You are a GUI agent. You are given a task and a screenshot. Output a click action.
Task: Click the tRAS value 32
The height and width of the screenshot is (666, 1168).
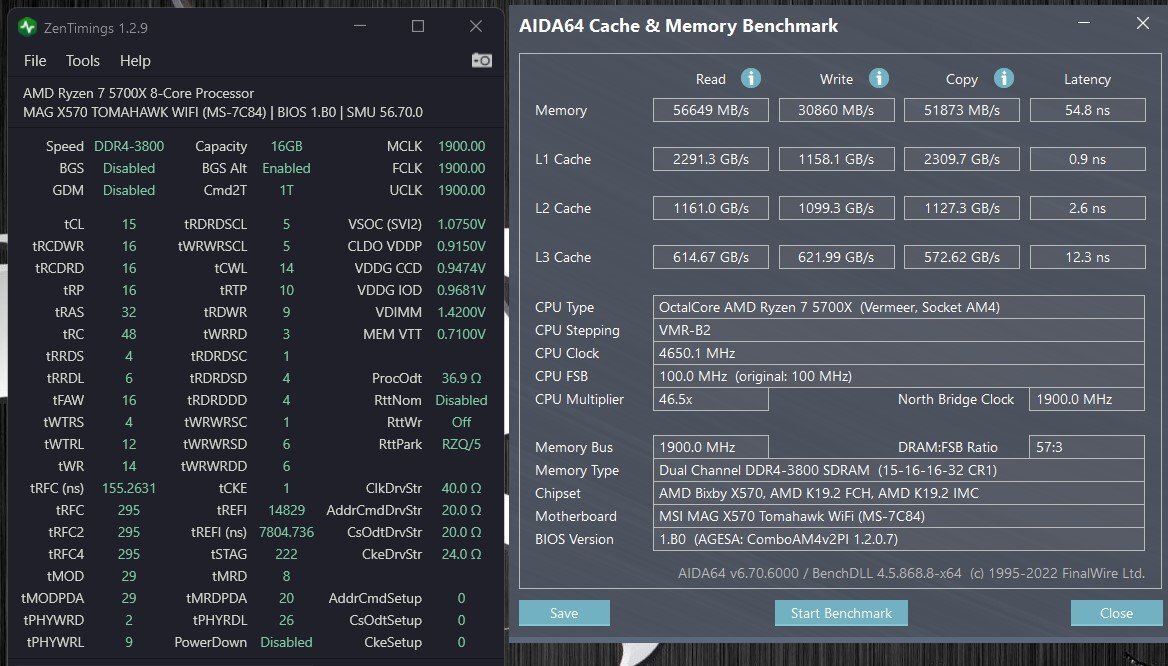tap(129, 312)
